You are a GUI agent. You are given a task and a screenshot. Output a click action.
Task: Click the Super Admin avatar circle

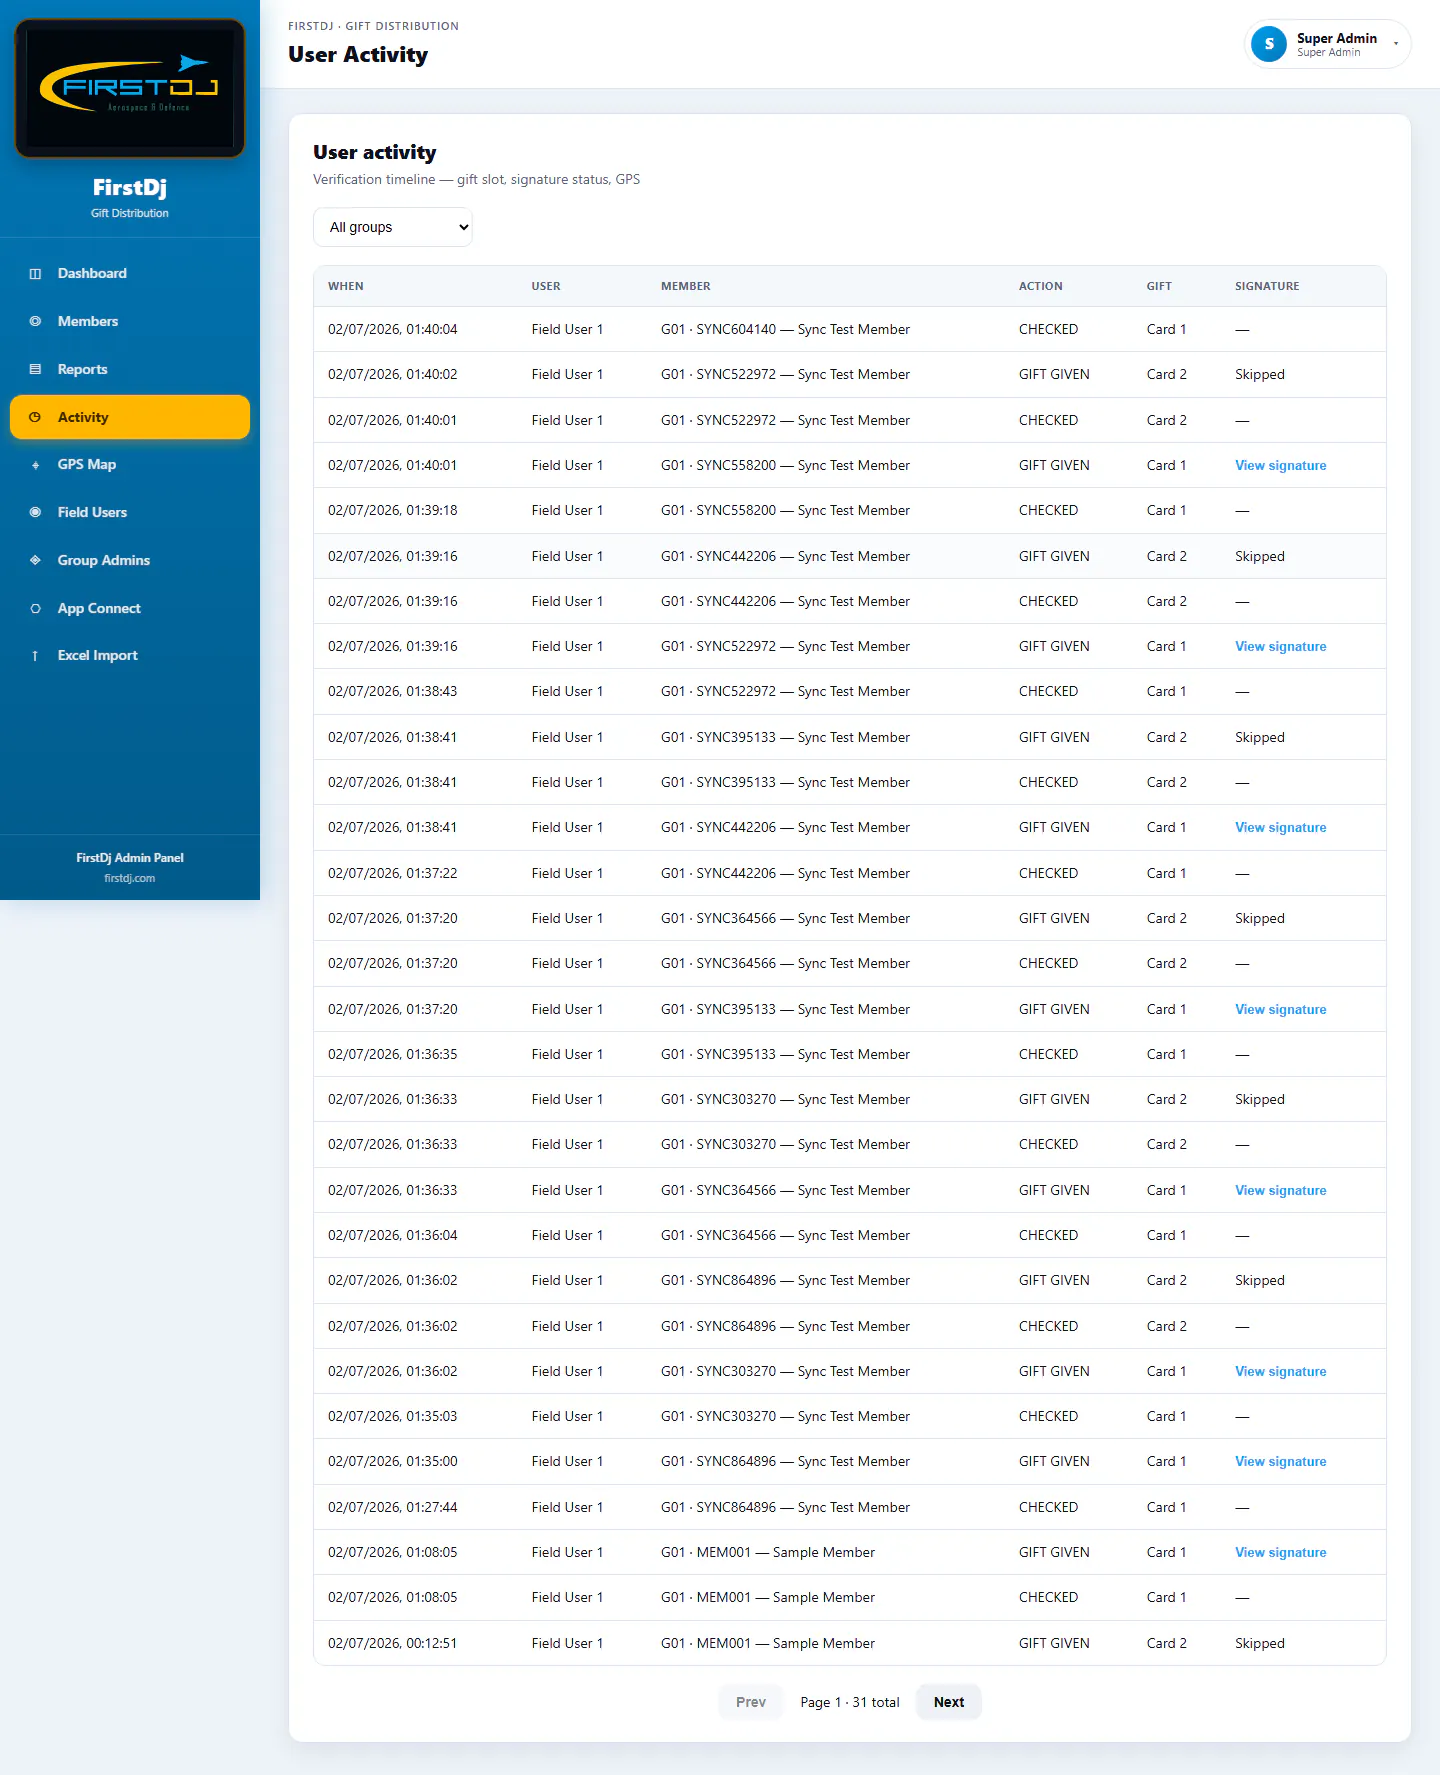point(1269,44)
